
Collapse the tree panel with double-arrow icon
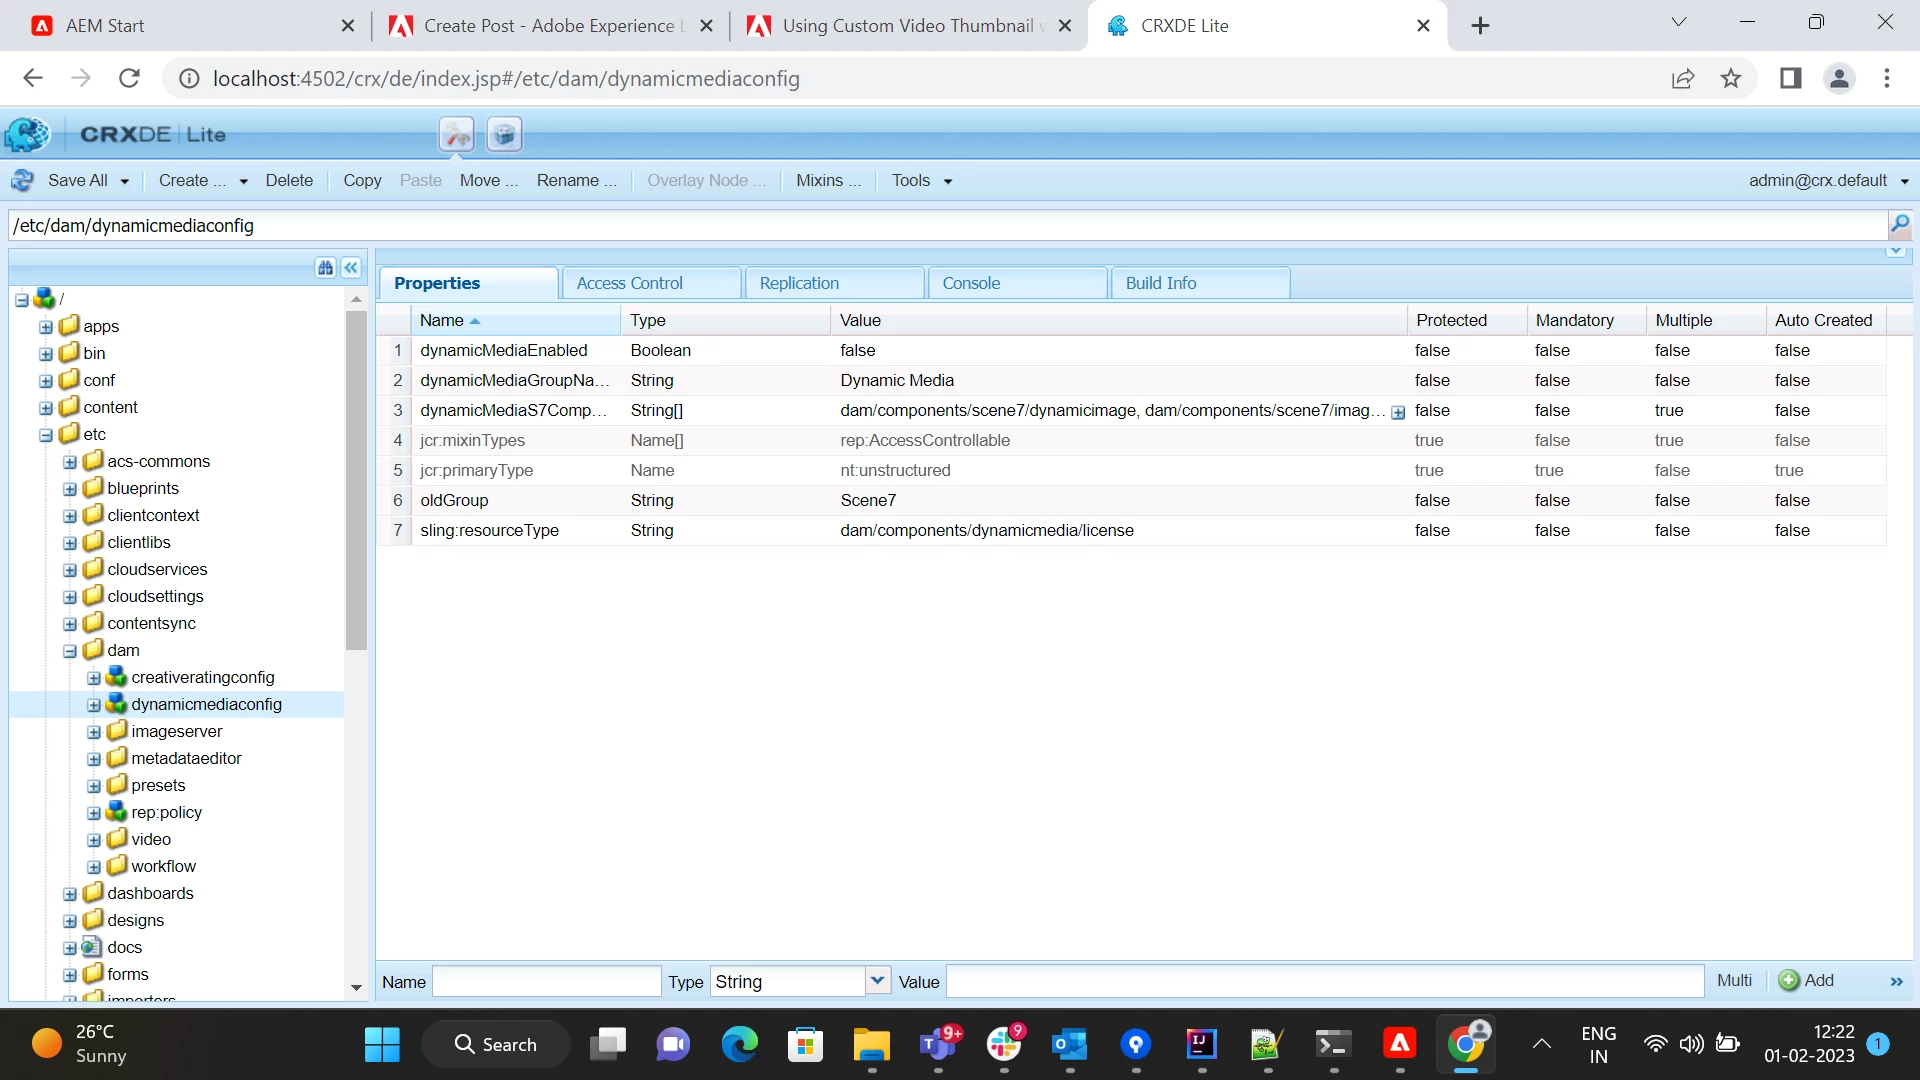(351, 268)
